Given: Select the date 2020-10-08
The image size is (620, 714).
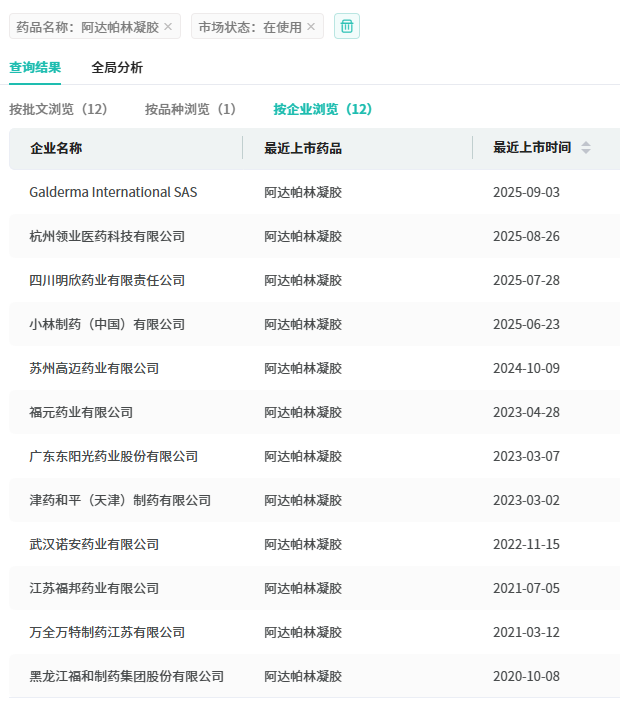Looking at the screenshot, I should point(527,676).
